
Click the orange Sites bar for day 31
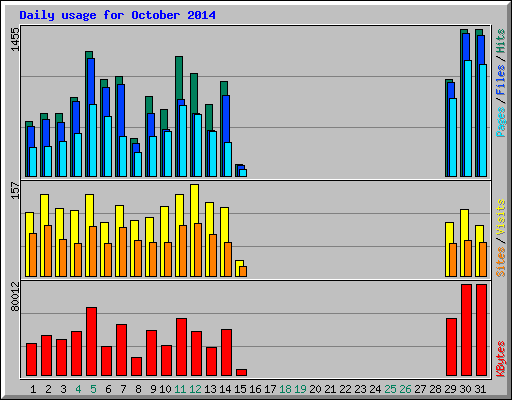(x=483, y=259)
